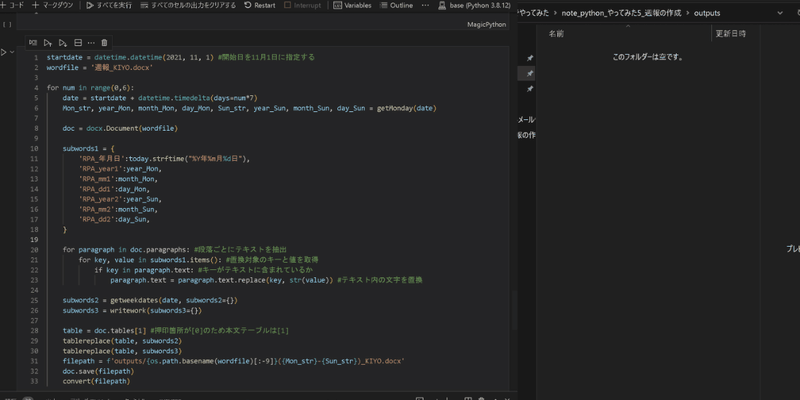Open more cell actions menu
Image resolution: width=800 pixels, height=400 pixels.
pyautogui.click(x=91, y=43)
